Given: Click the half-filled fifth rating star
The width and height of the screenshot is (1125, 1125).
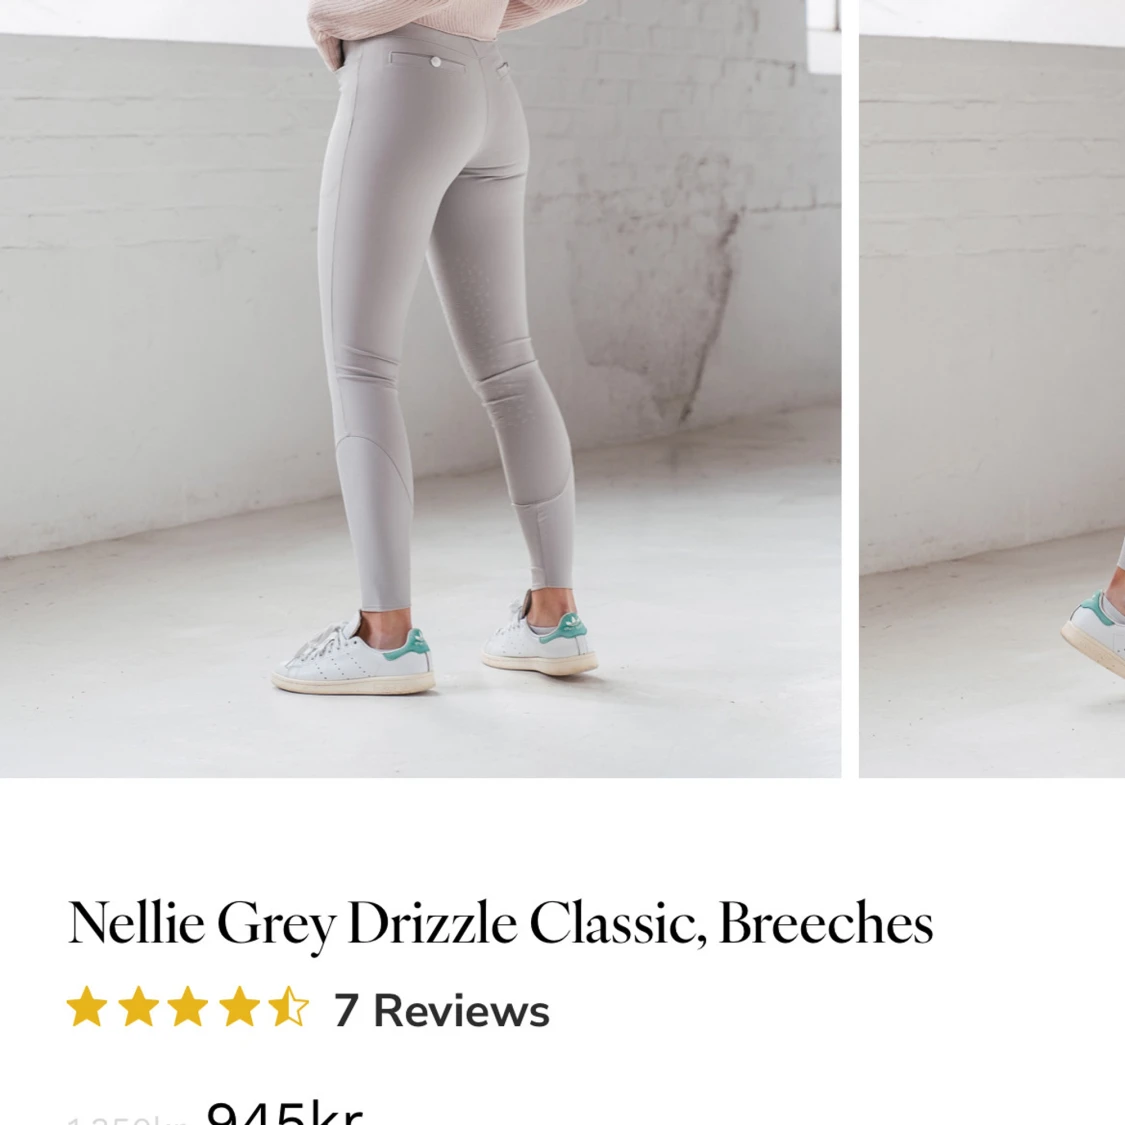Looking at the screenshot, I should 289,1007.
